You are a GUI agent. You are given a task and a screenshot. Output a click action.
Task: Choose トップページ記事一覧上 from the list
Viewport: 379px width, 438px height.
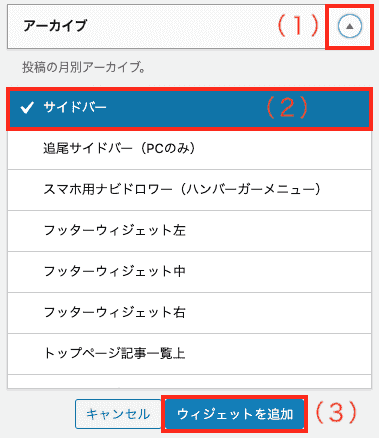pos(189,354)
